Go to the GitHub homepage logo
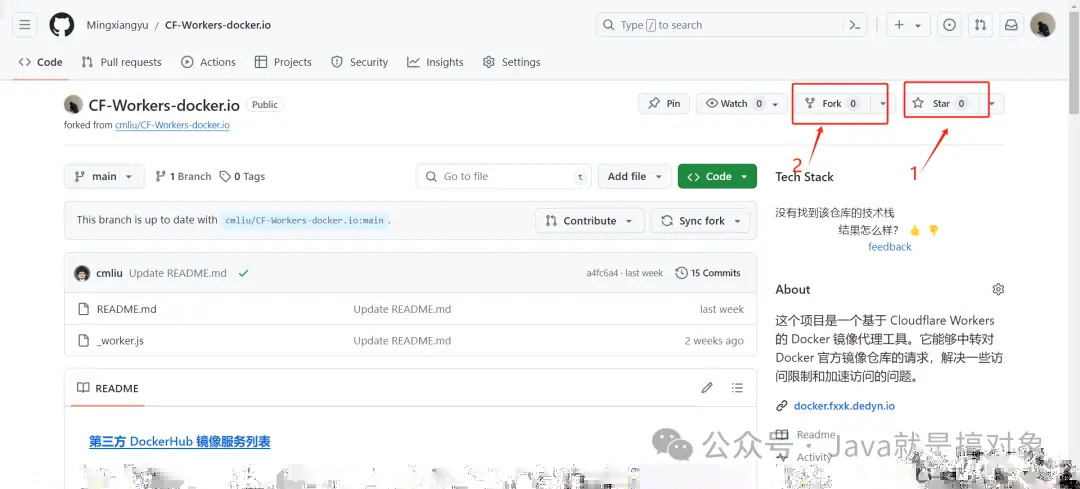This screenshot has height=489, width=1080. [61, 25]
